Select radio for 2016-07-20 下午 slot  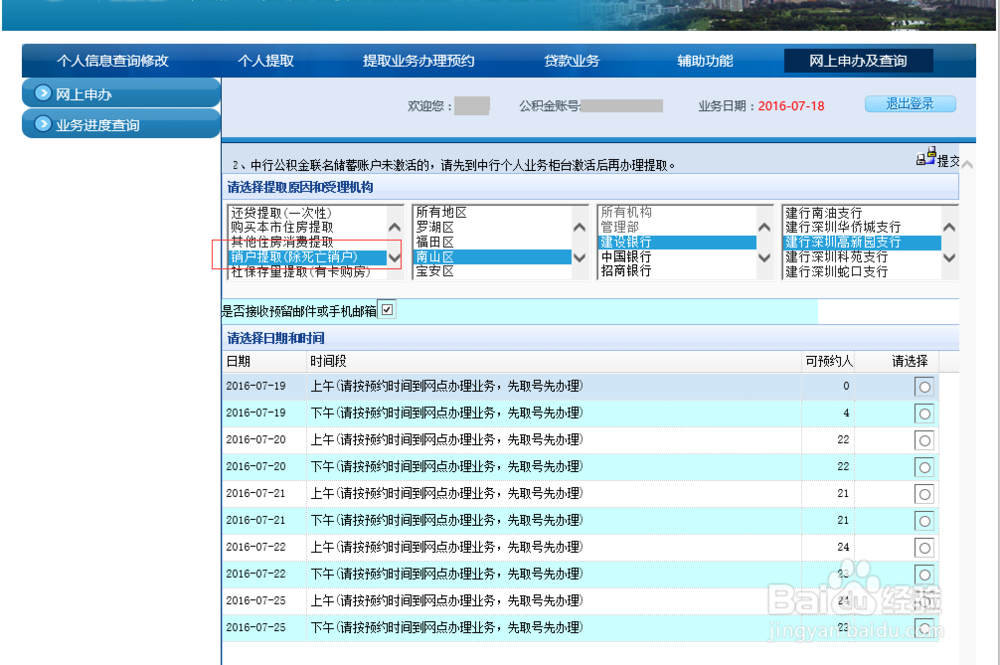[924, 467]
